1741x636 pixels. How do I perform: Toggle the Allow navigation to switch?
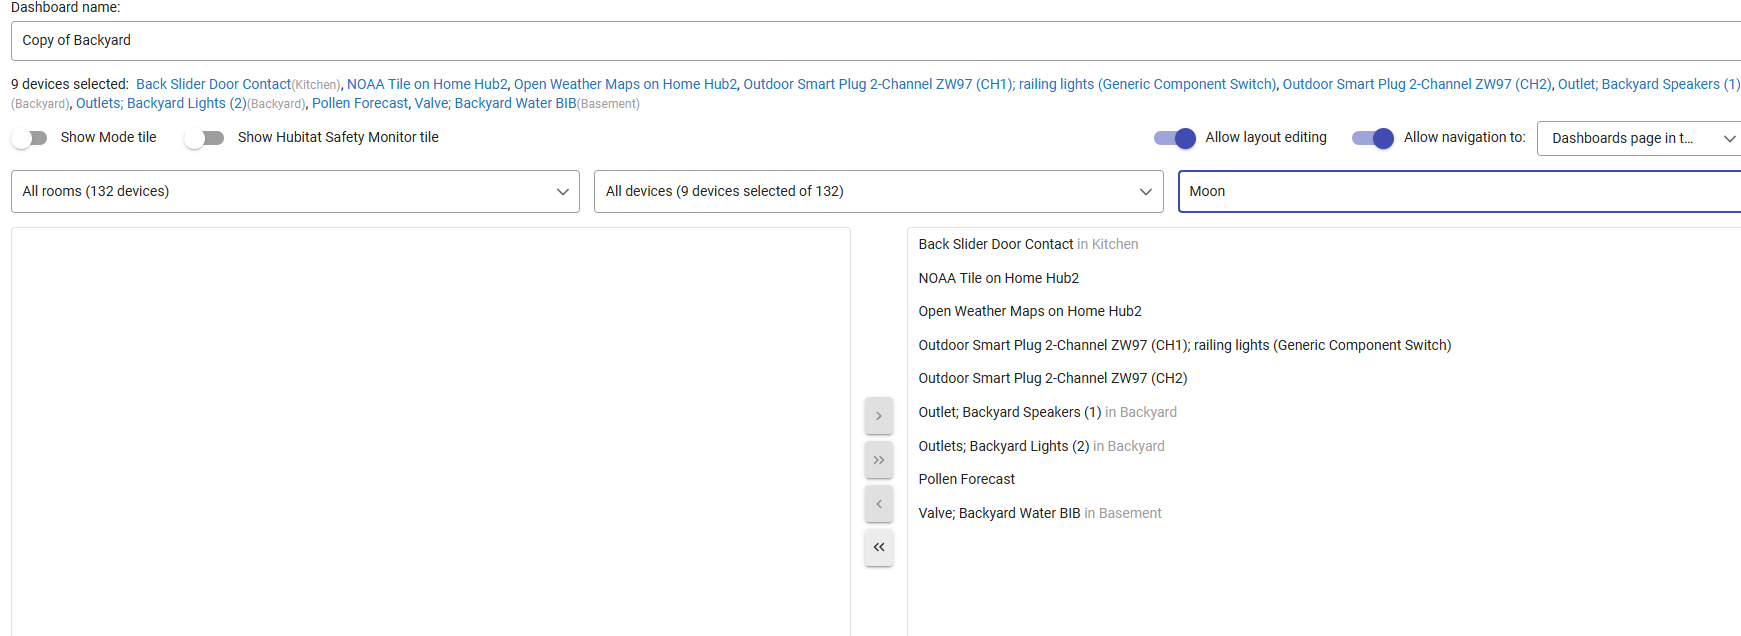point(1372,138)
